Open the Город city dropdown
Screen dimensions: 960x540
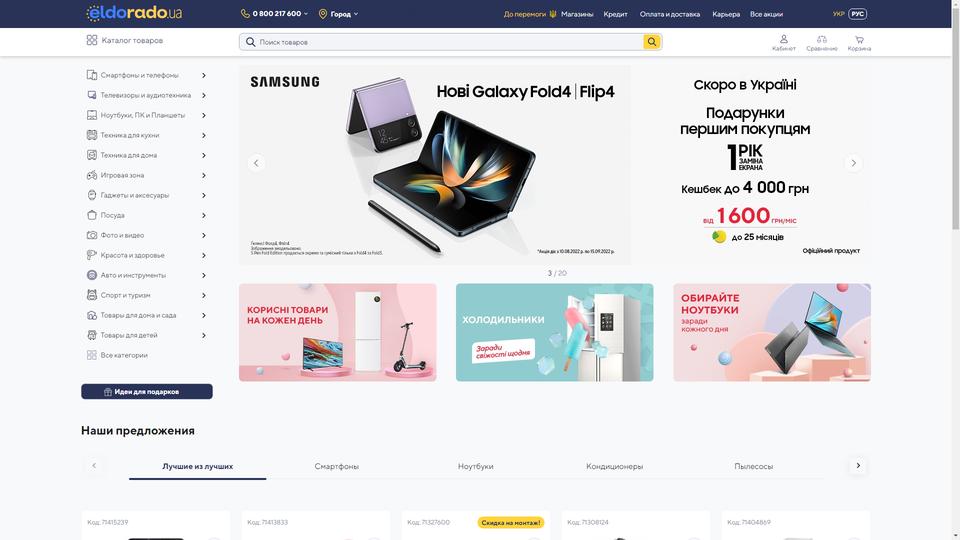339,13
